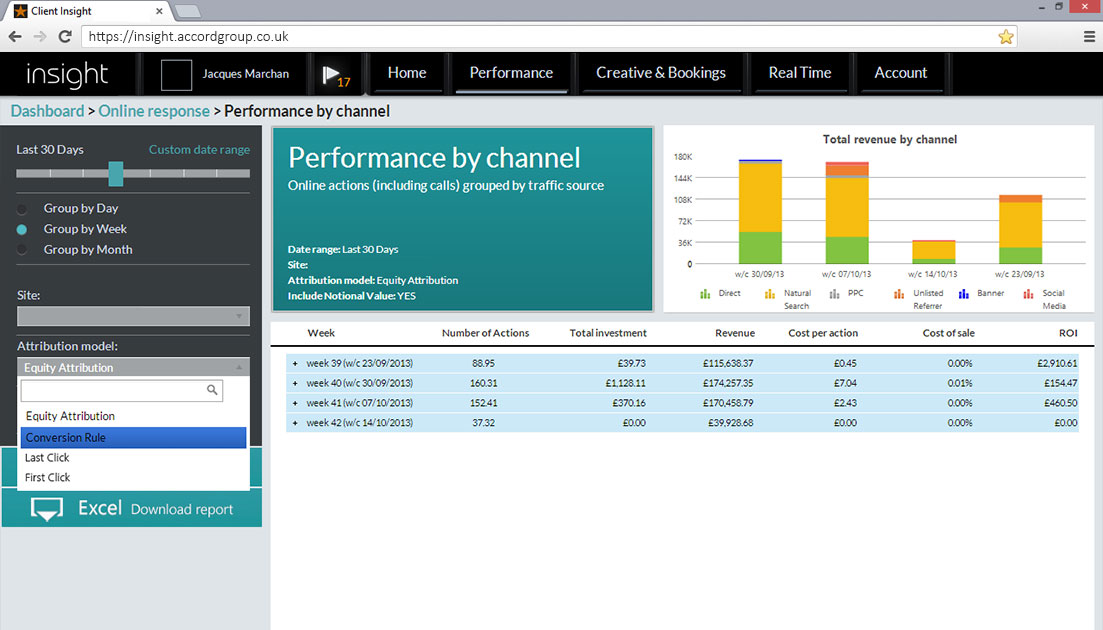The image size is (1103, 630).
Task: Open the Site dropdown
Action: point(133,316)
